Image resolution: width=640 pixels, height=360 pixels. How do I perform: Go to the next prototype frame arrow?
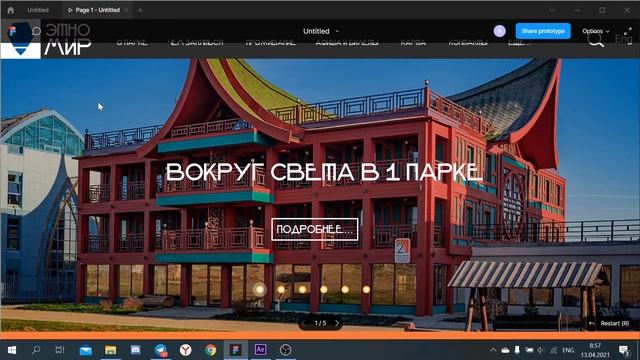click(337, 323)
